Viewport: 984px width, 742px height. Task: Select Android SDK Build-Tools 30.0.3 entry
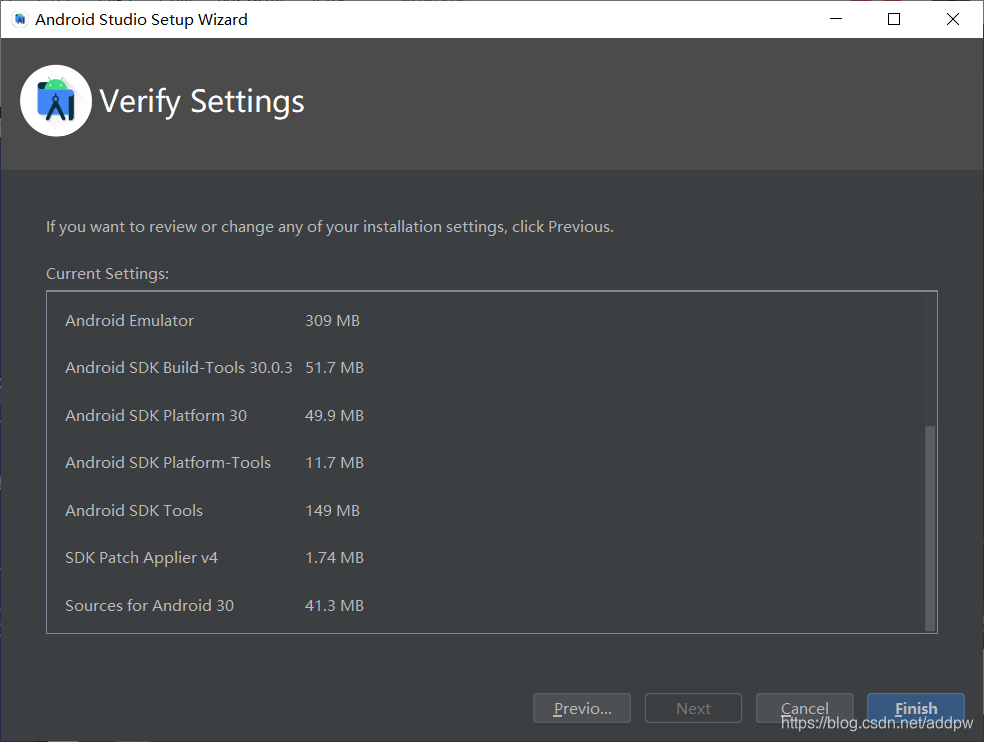click(x=179, y=367)
